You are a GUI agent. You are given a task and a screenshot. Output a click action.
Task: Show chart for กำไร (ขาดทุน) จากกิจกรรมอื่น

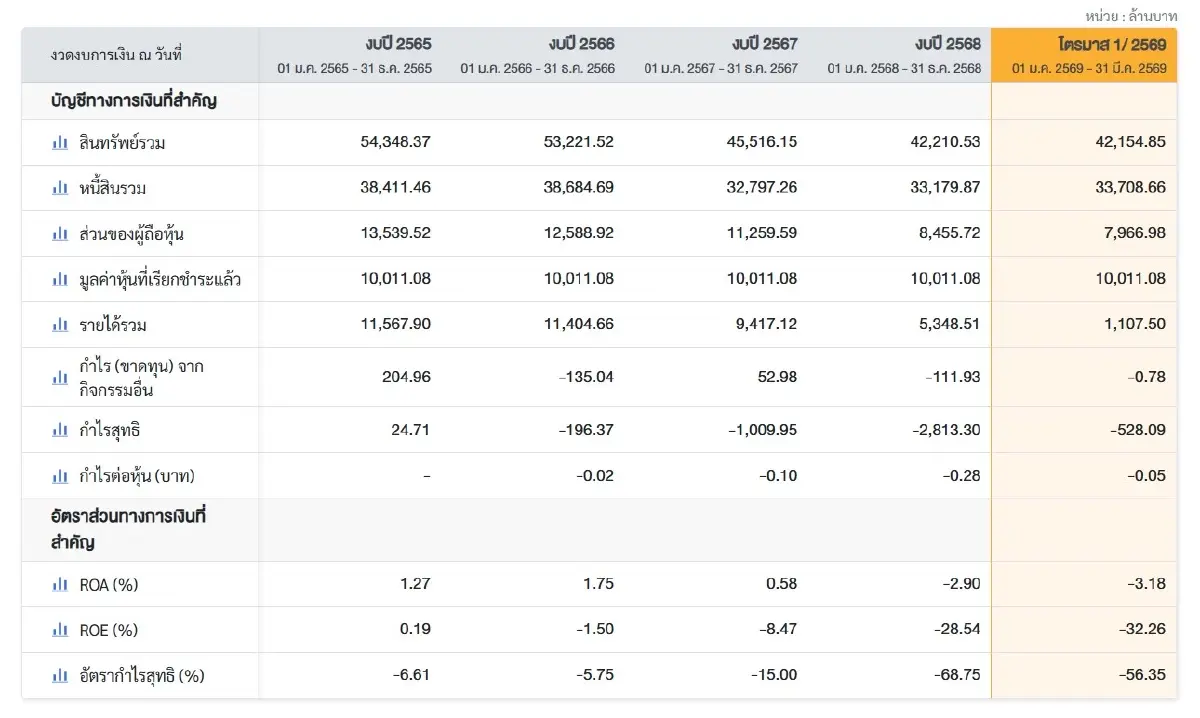point(60,378)
